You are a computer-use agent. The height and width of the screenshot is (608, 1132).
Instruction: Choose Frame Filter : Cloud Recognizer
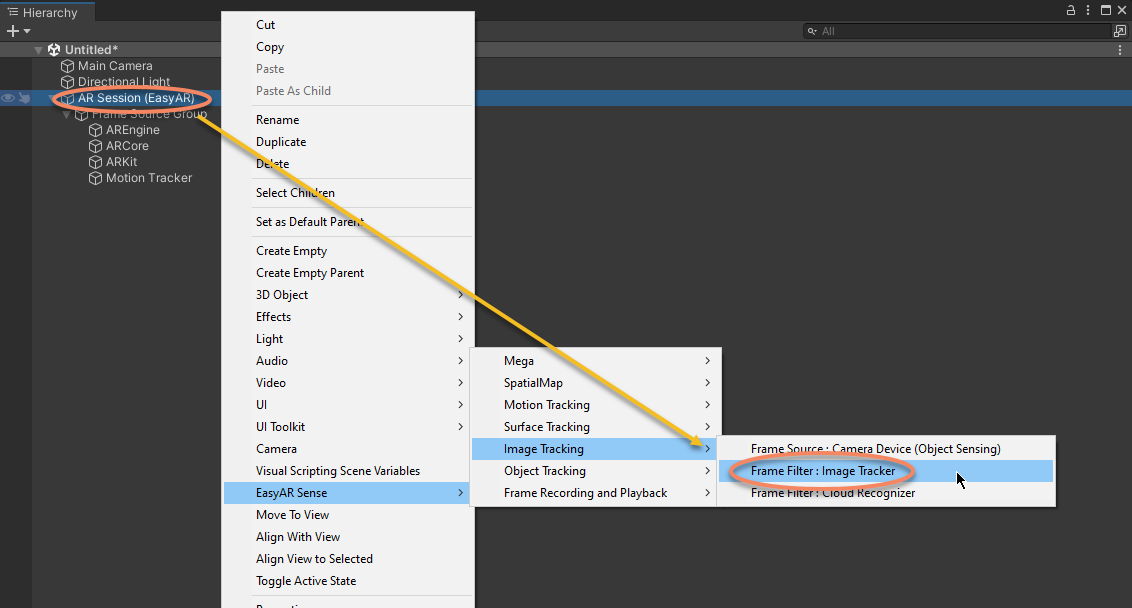(832, 493)
